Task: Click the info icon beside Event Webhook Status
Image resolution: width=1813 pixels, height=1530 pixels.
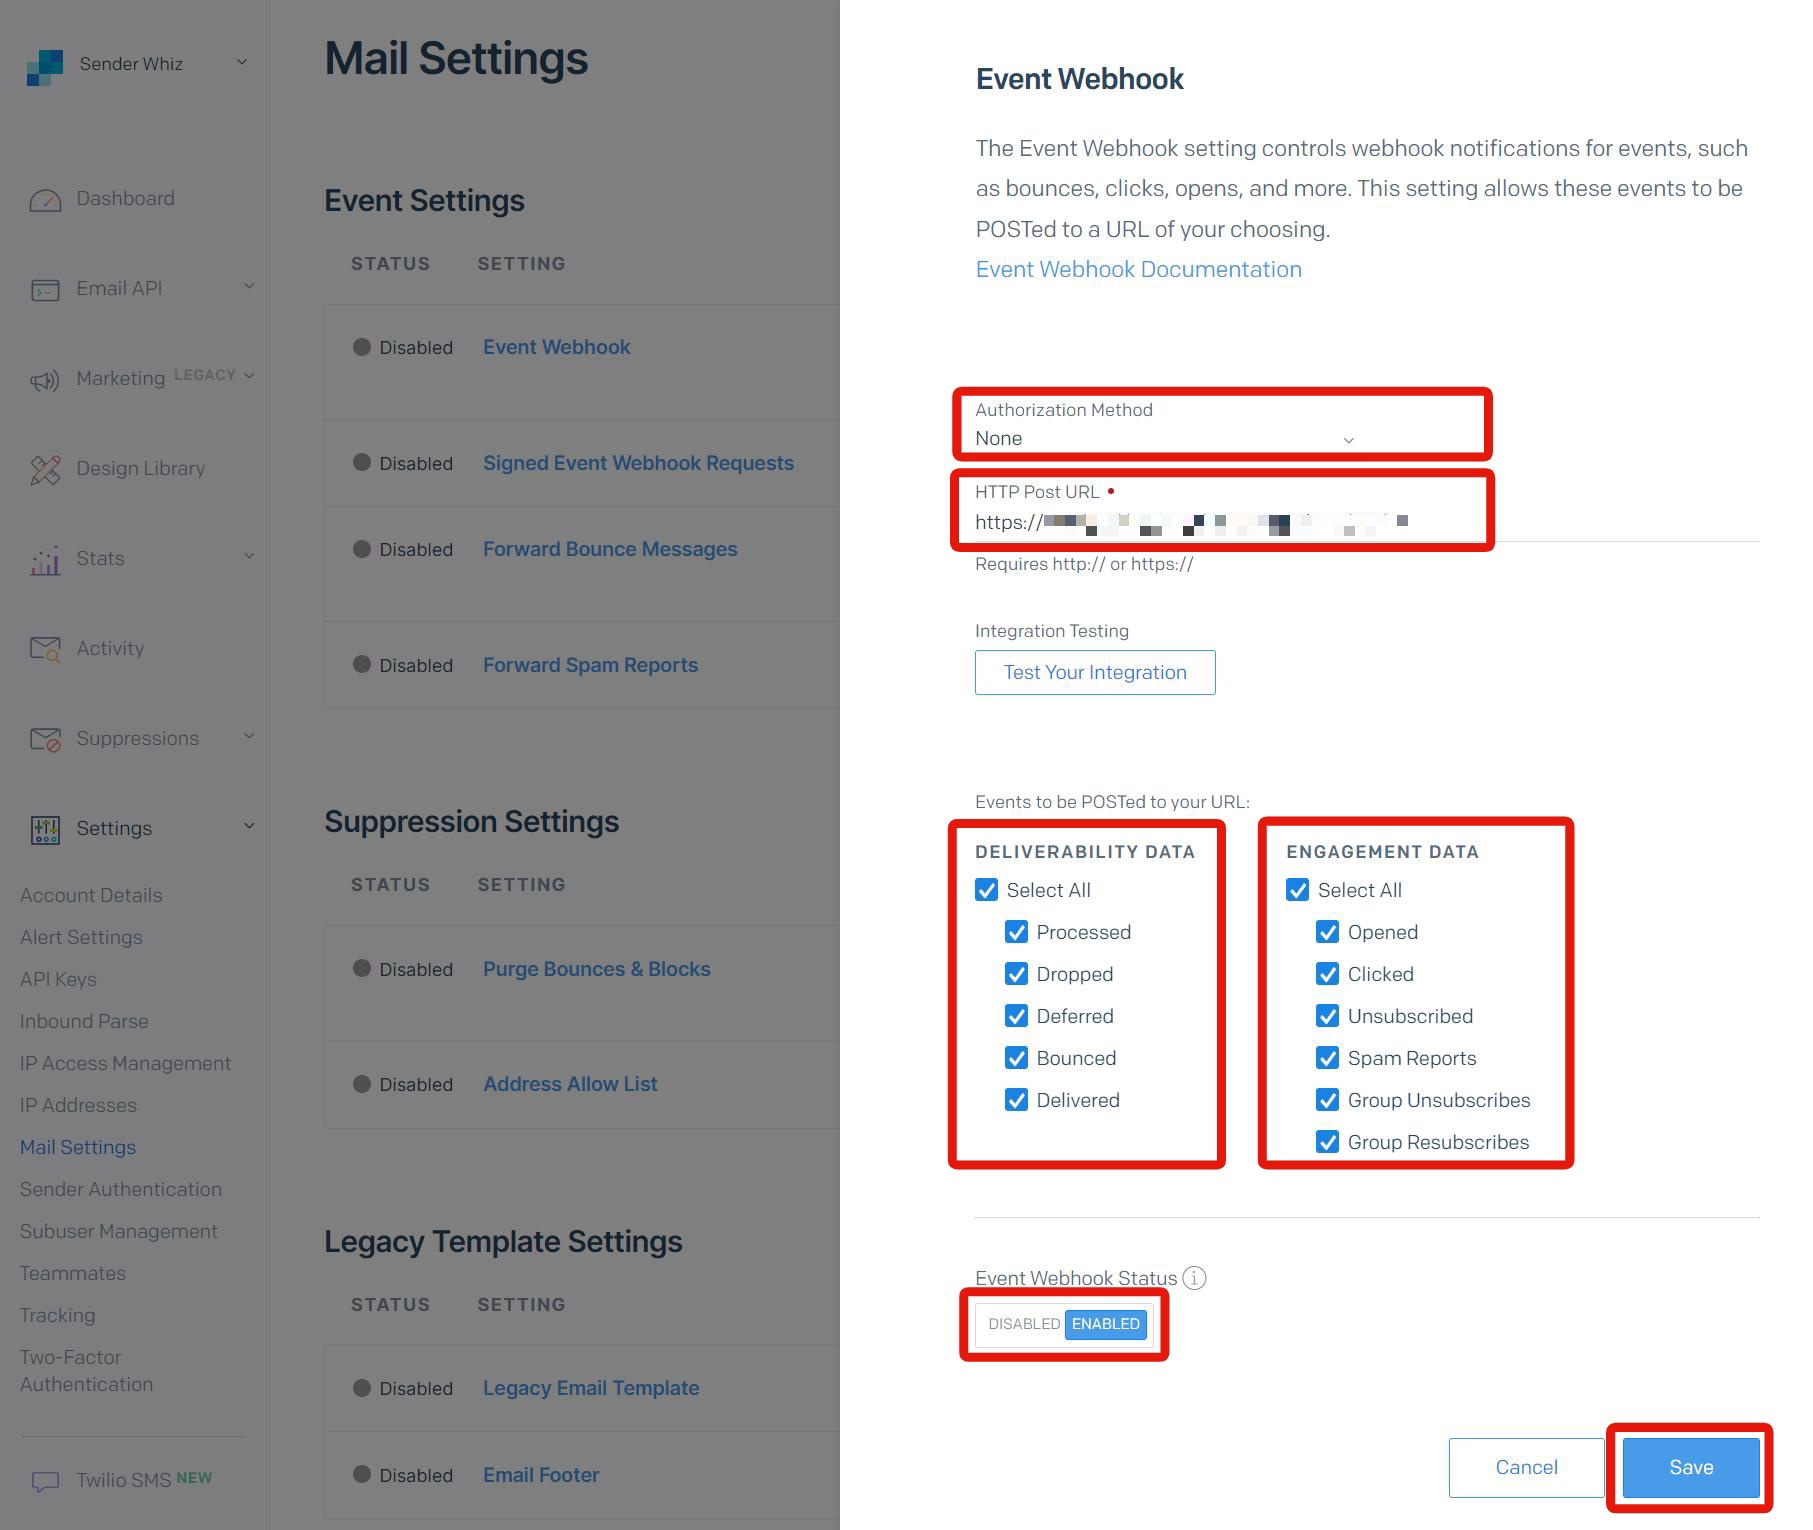Action: pos(1196,1278)
